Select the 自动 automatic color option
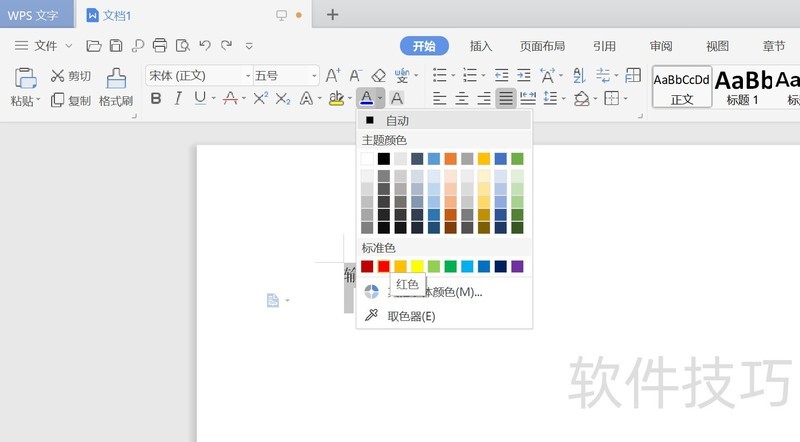 pos(444,120)
